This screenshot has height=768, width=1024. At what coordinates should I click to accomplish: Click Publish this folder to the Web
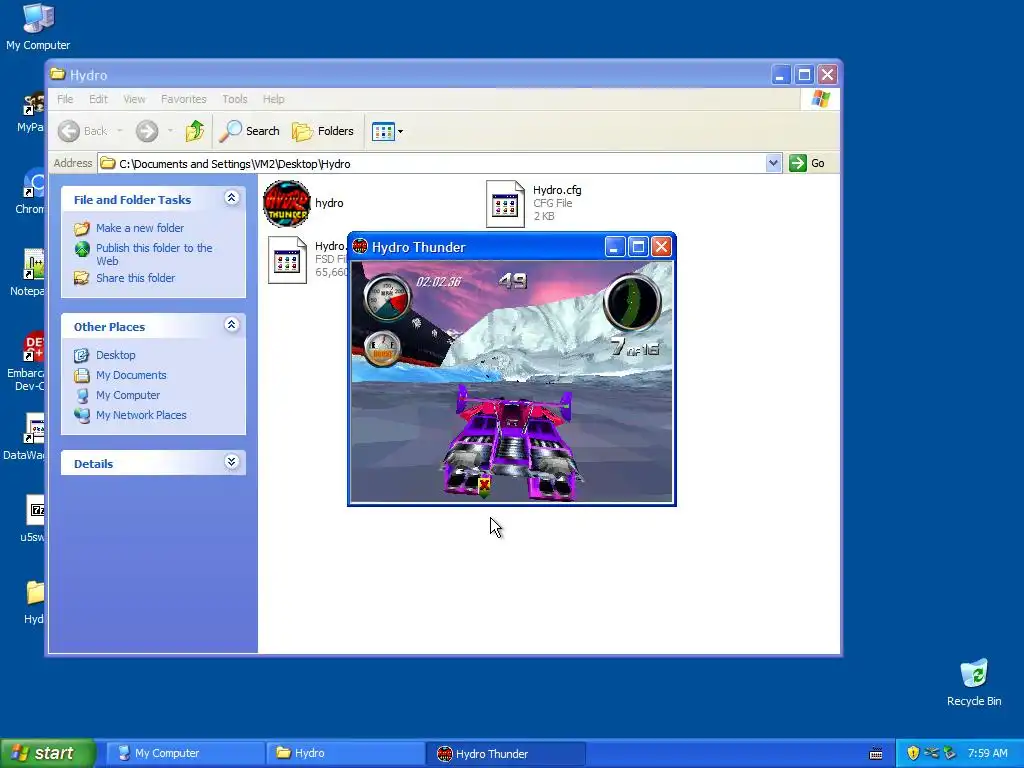coord(154,254)
